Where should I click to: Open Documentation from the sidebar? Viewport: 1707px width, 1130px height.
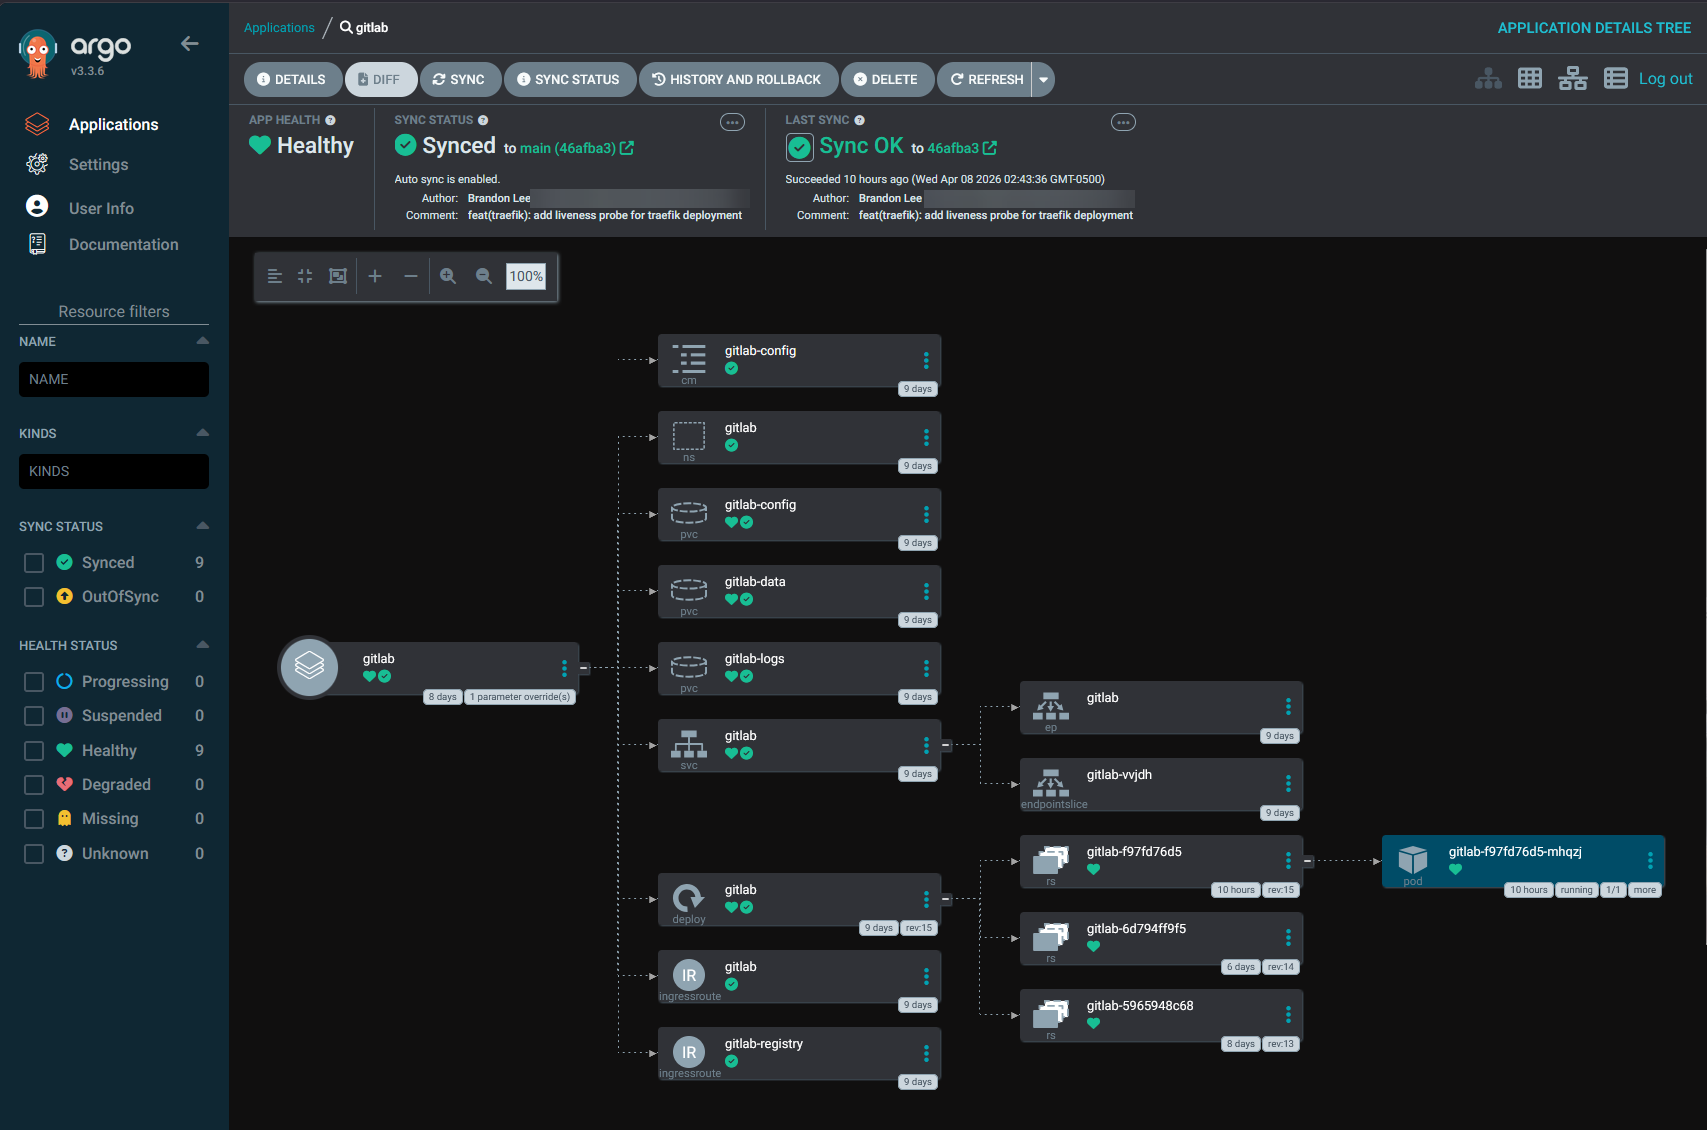point(123,244)
